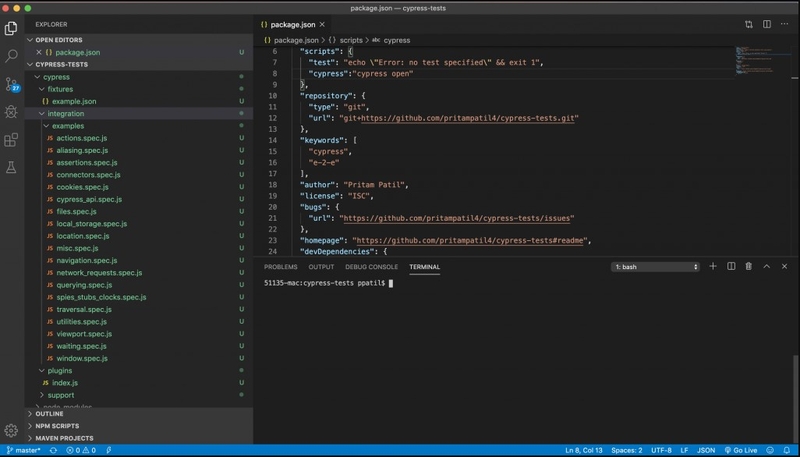Toggle Go Live server in the status bar
The height and width of the screenshot is (457, 800).
coord(741,450)
